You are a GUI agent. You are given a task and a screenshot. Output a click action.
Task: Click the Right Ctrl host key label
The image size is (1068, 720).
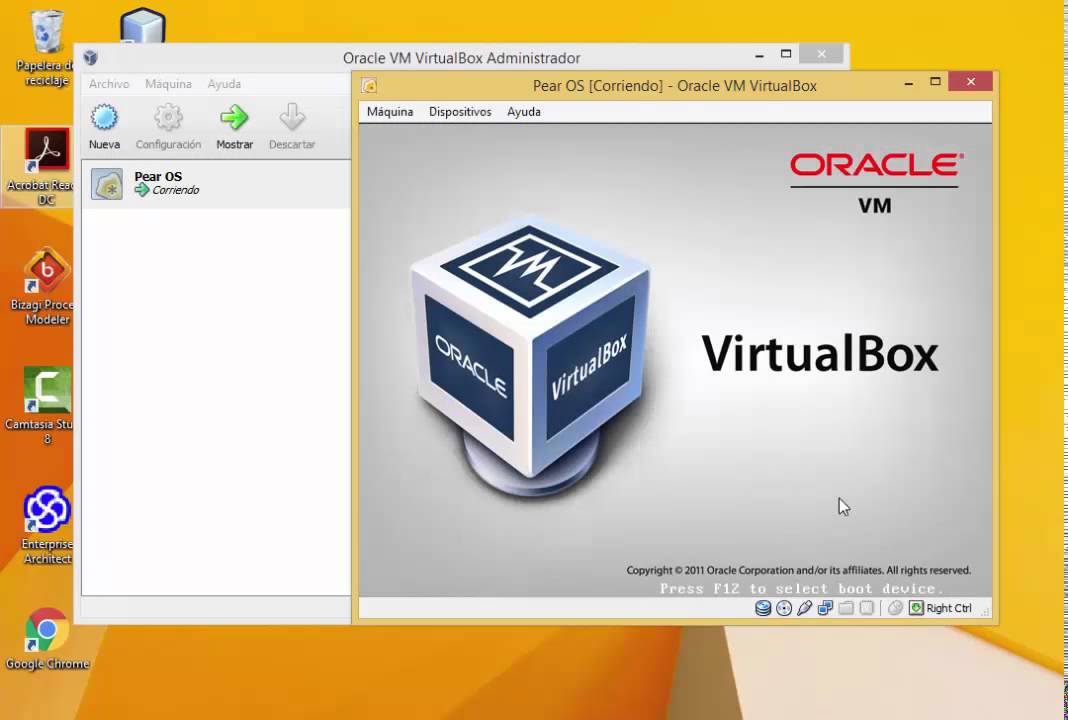point(949,608)
